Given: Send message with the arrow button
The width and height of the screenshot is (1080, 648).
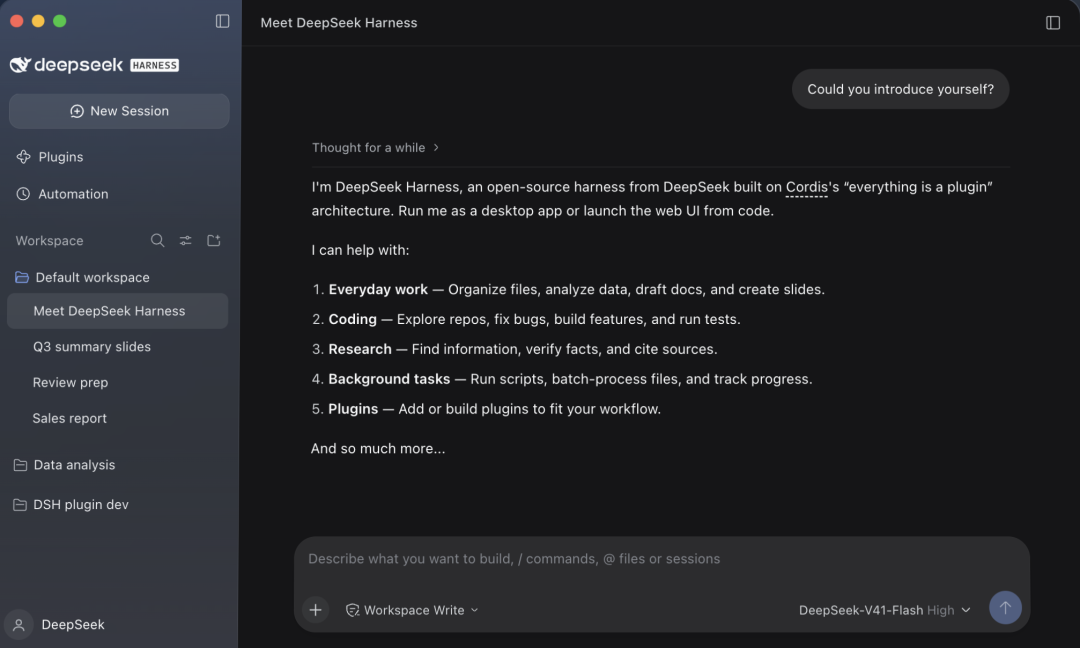Looking at the screenshot, I should (1005, 608).
